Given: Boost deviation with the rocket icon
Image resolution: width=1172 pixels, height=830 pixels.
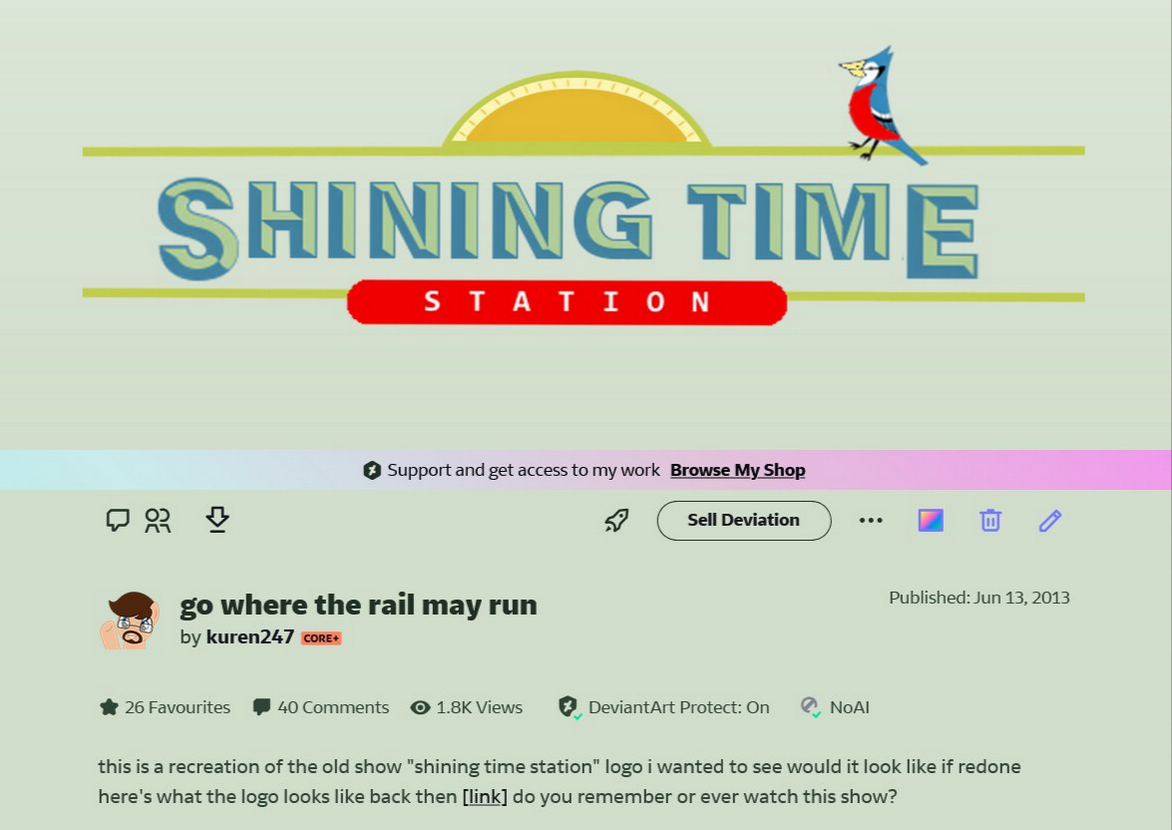Looking at the screenshot, I should pos(617,520).
